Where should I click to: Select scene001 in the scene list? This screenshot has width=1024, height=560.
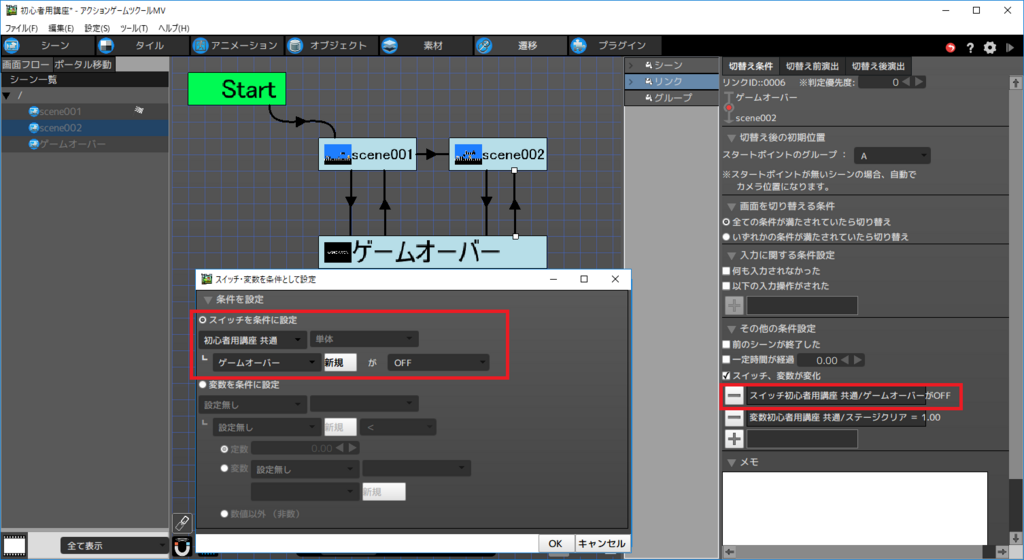tap(60, 112)
